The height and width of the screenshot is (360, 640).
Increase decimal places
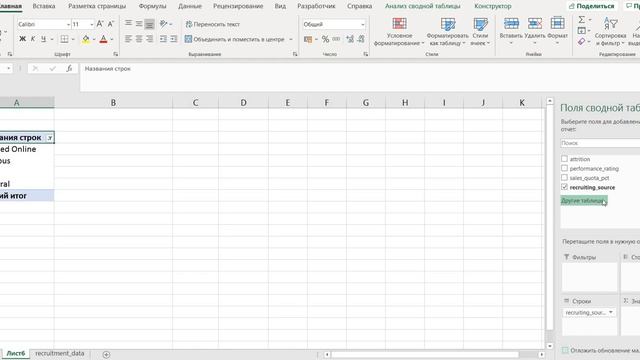tap(350, 39)
